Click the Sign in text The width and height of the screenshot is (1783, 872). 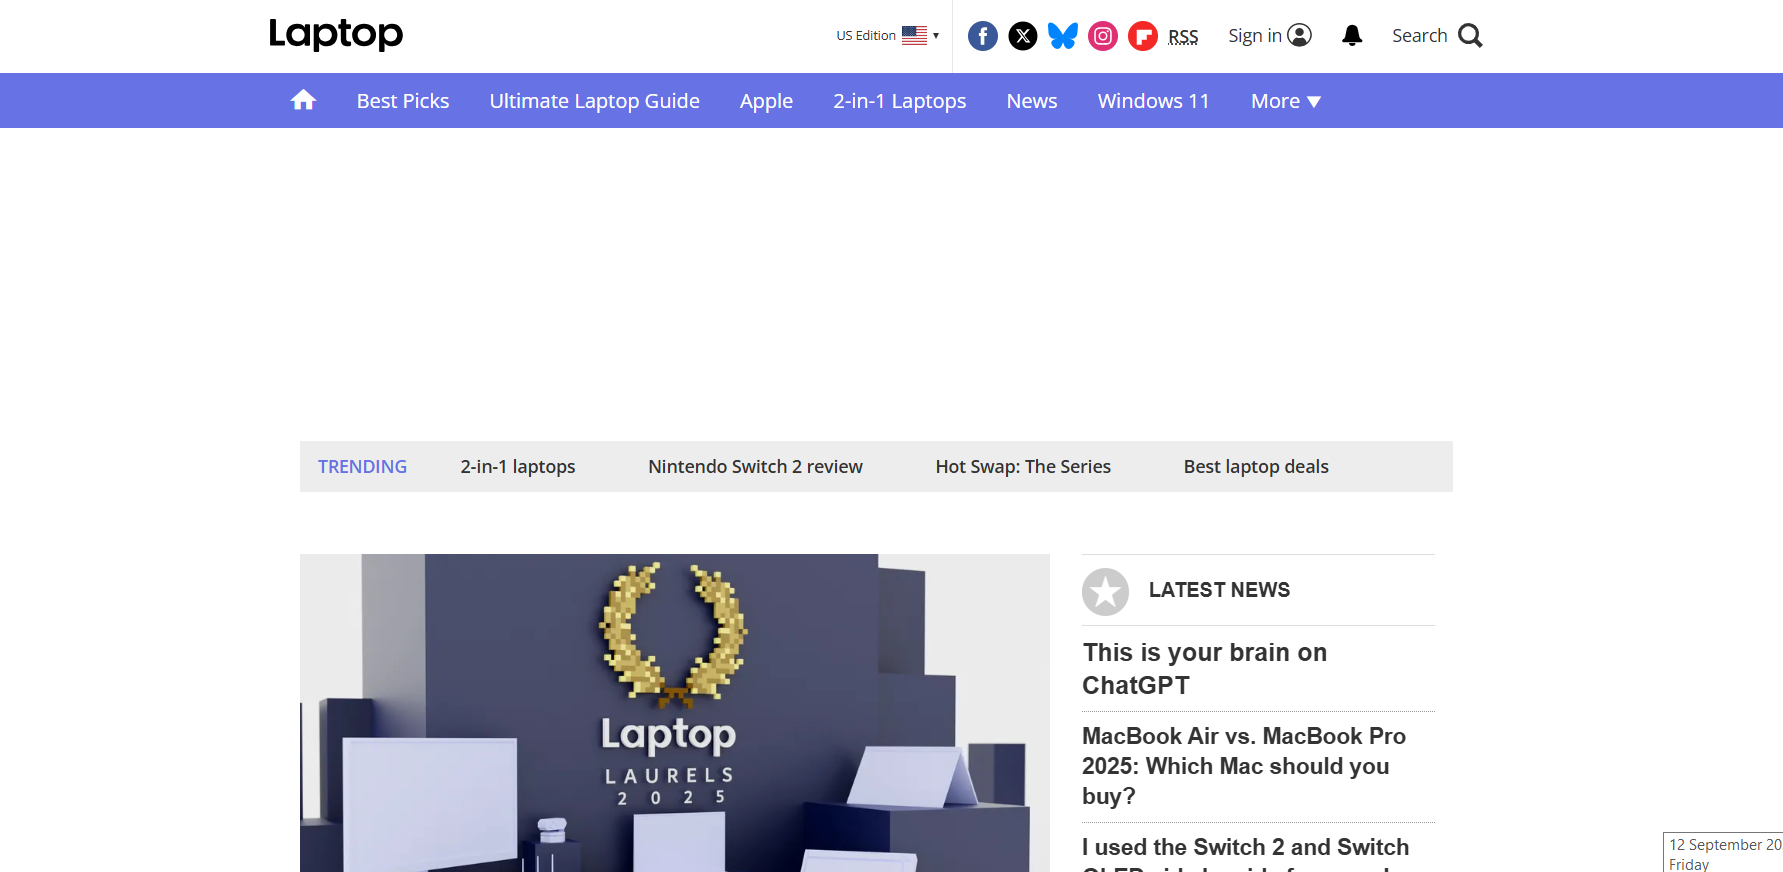click(1255, 36)
